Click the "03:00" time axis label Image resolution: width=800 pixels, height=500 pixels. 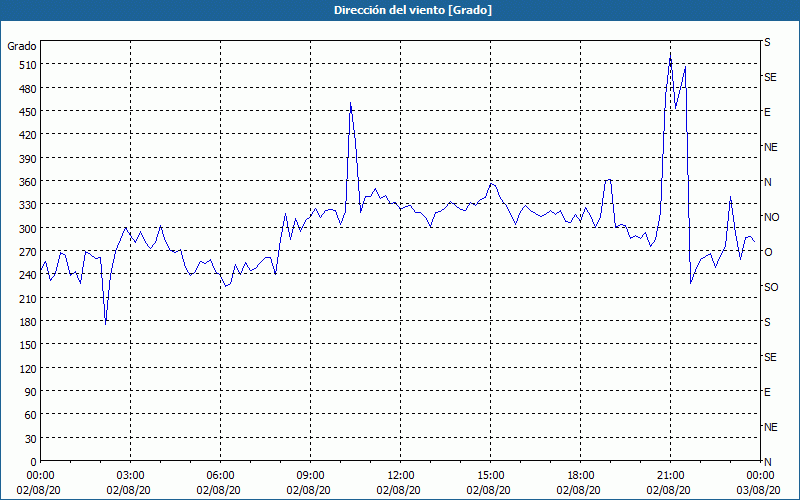click(x=131, y=476)
